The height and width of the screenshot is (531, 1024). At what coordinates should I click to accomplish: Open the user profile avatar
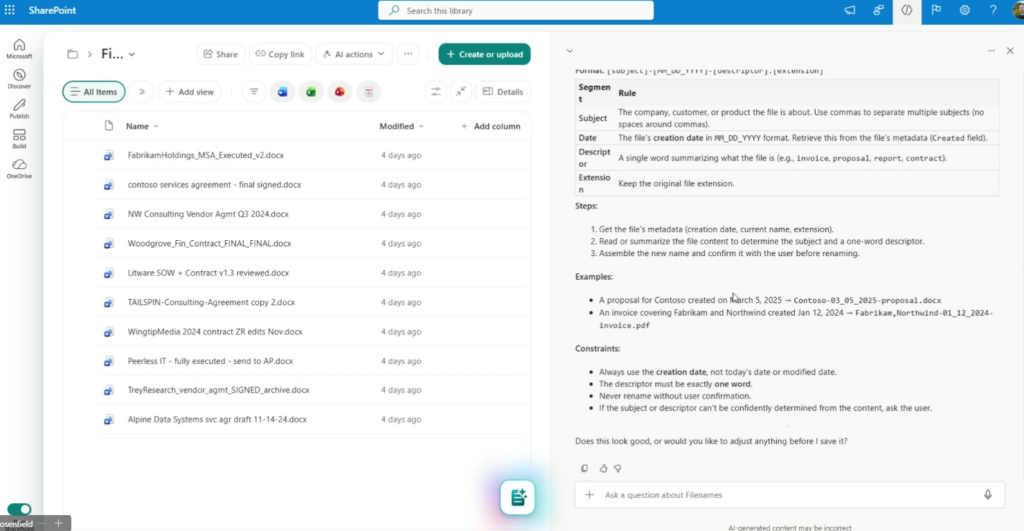tap(1017, 10)
